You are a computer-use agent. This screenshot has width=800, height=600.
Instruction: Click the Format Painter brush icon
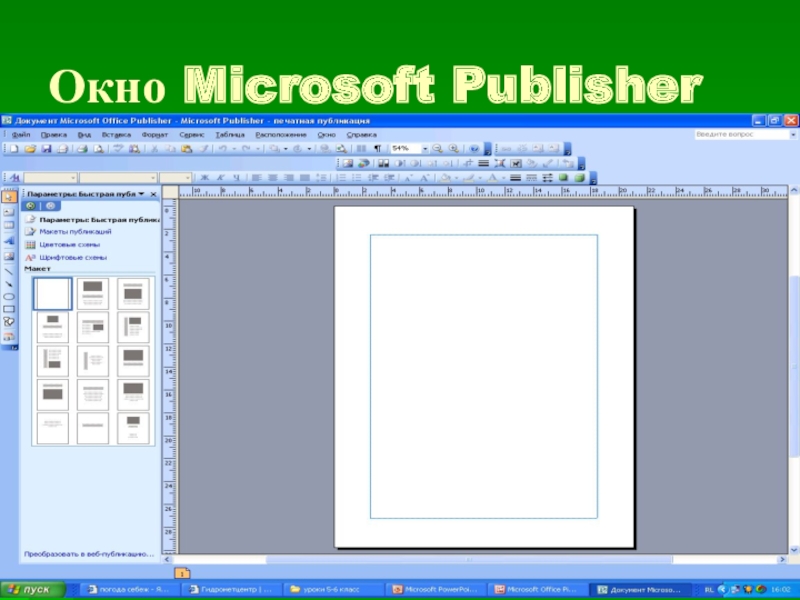pos(203,149)
